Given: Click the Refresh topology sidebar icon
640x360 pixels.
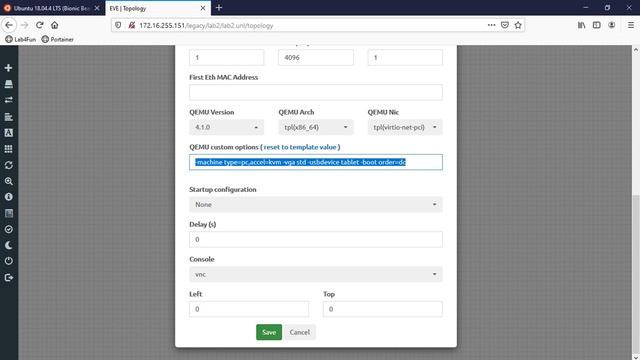Looking at the screenshot, I should coord(9,165).
